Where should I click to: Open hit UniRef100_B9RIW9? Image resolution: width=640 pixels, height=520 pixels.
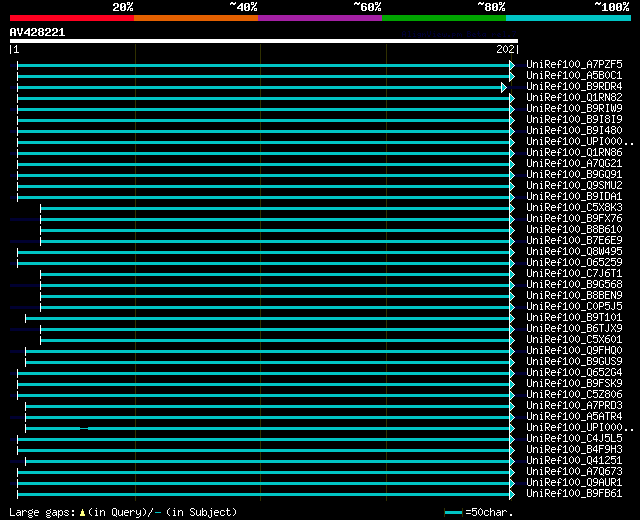pyautogui.click(x=574, y=109)
